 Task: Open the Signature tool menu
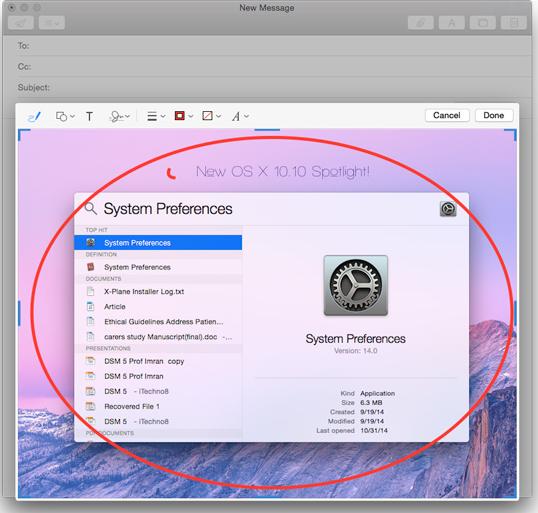point(119,117)
